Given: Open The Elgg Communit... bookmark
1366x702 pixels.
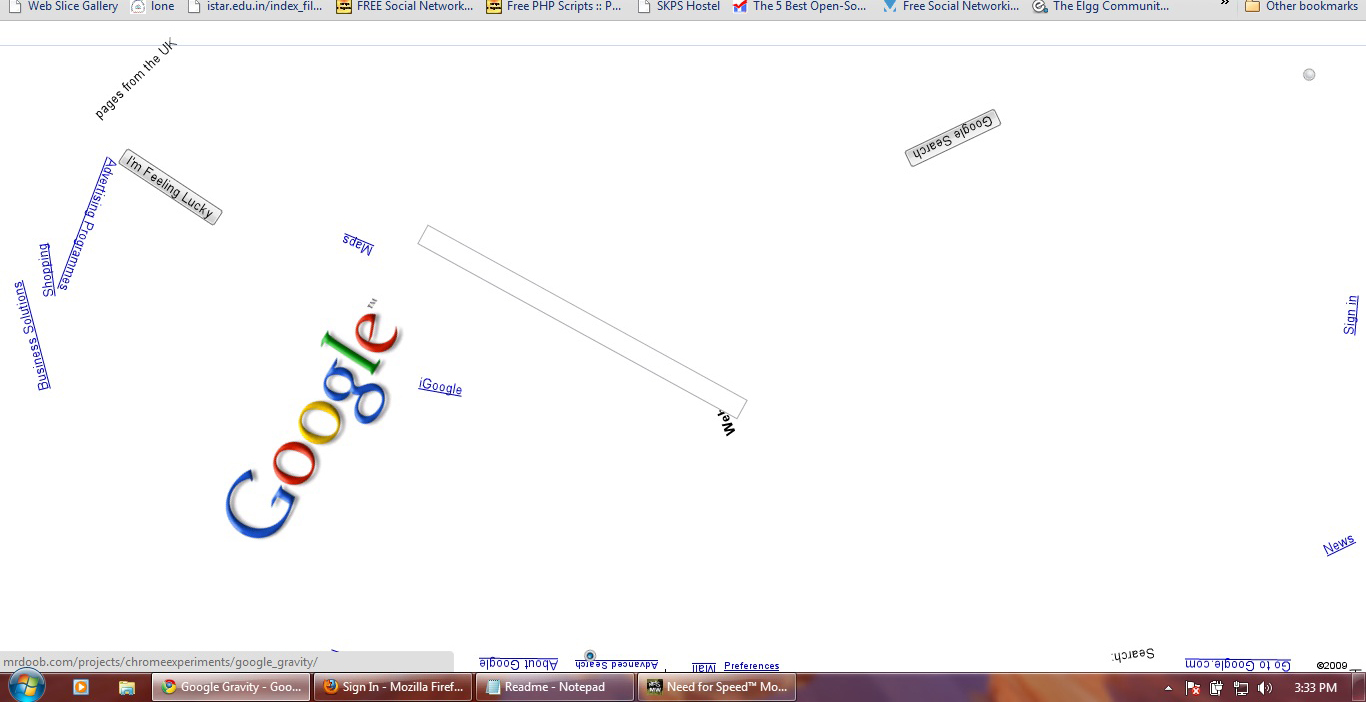Looking at the screenshot, I should coord(1101,6).
